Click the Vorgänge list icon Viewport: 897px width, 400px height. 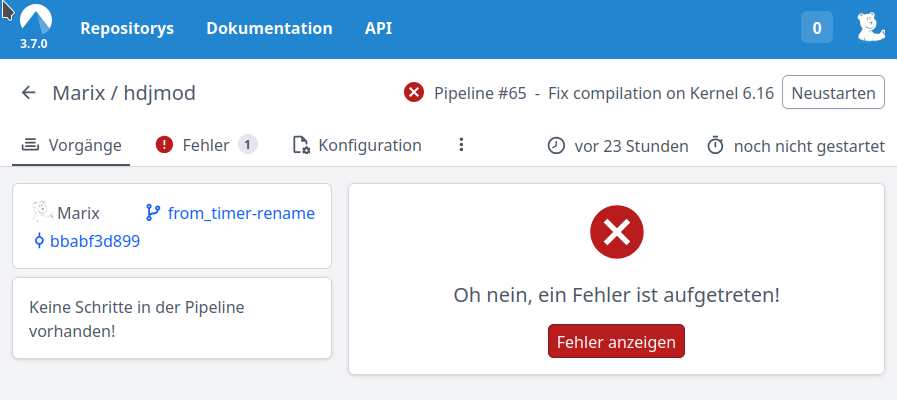coord(30,145)
